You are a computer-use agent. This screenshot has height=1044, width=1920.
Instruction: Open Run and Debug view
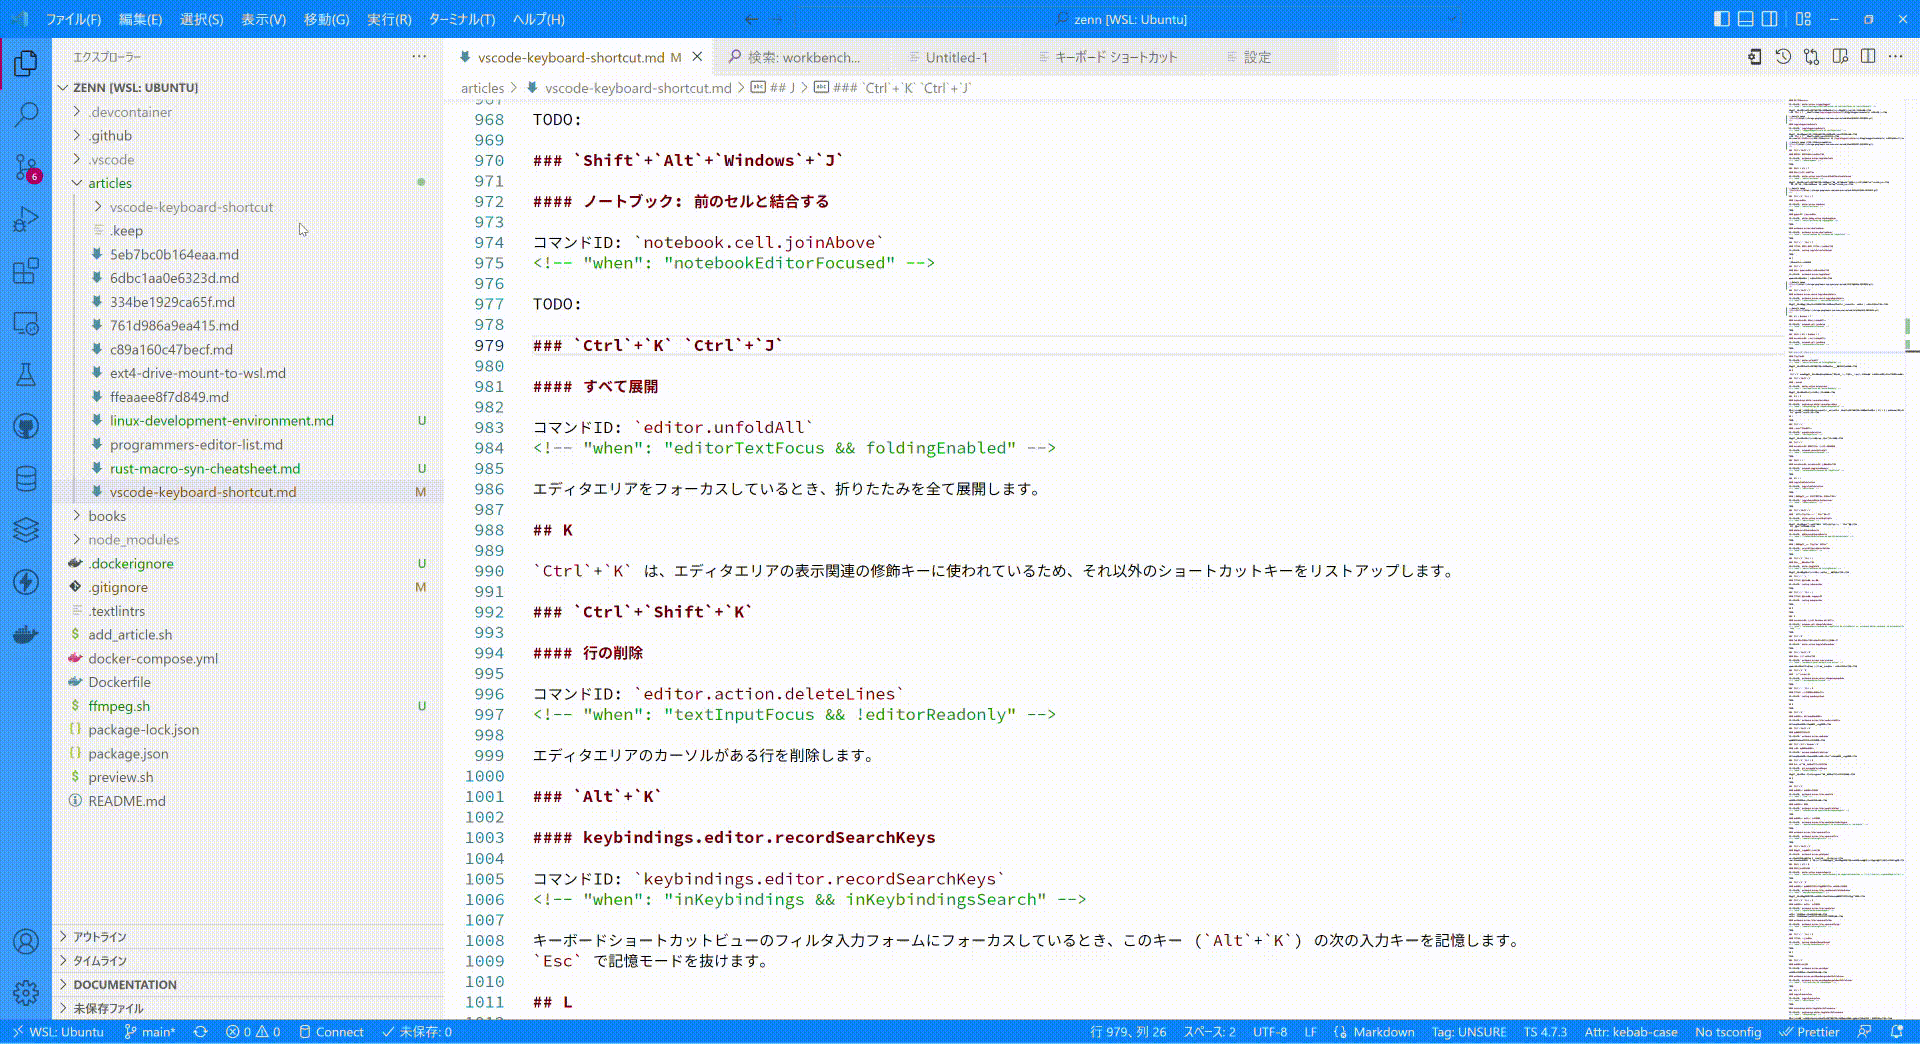(x=26, y=219)
